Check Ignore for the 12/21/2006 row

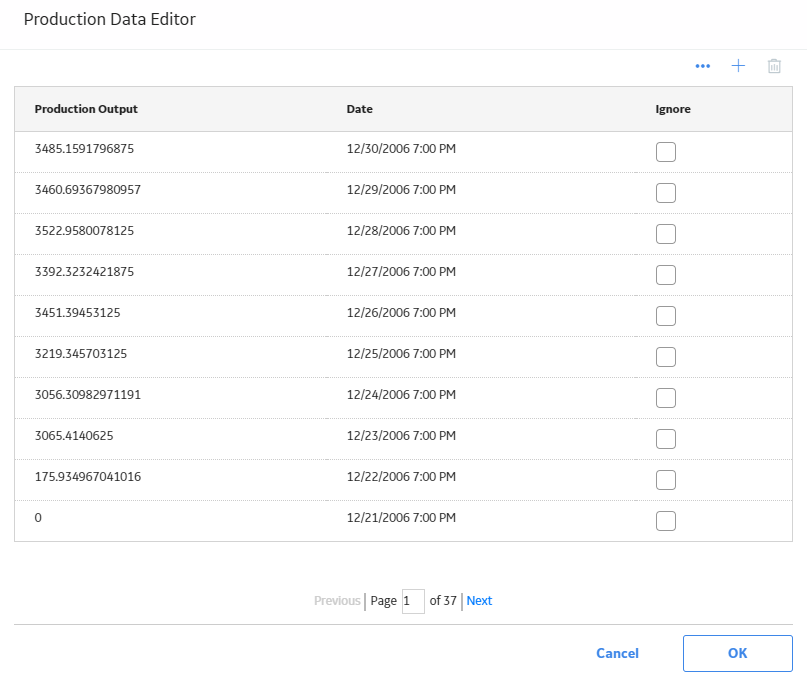pos(665,521)
